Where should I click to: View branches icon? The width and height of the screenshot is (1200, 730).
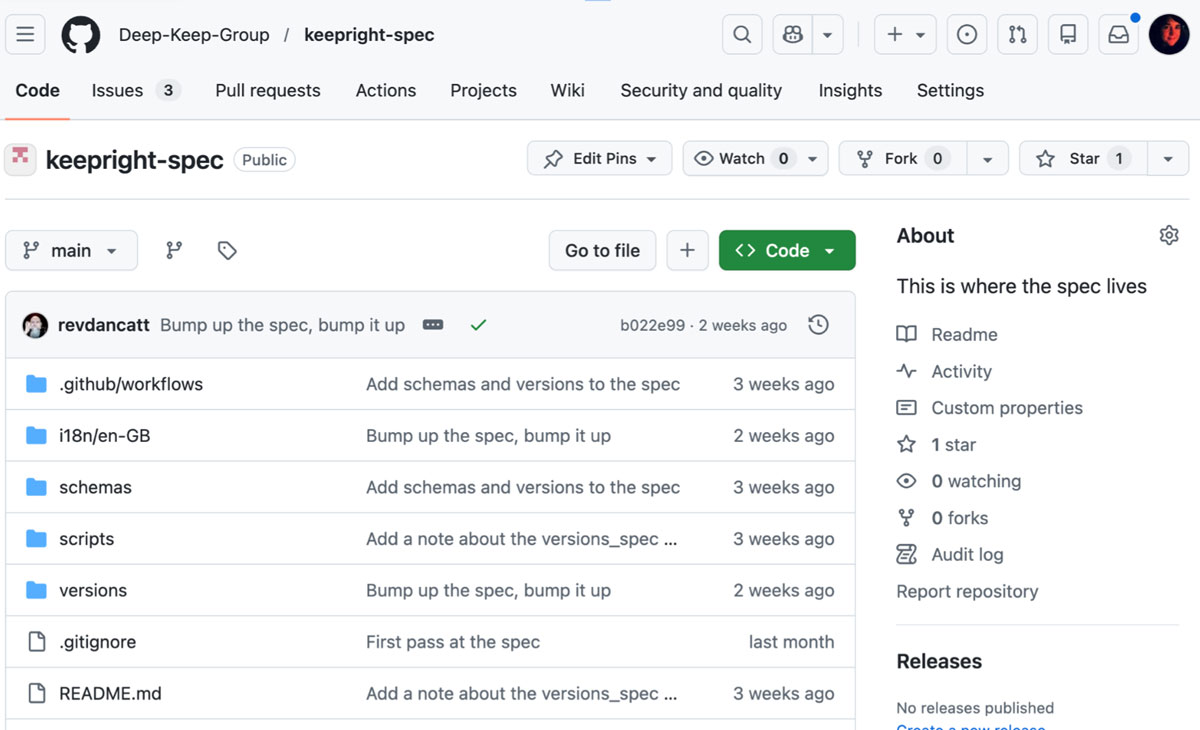click(x=174, y=250)
